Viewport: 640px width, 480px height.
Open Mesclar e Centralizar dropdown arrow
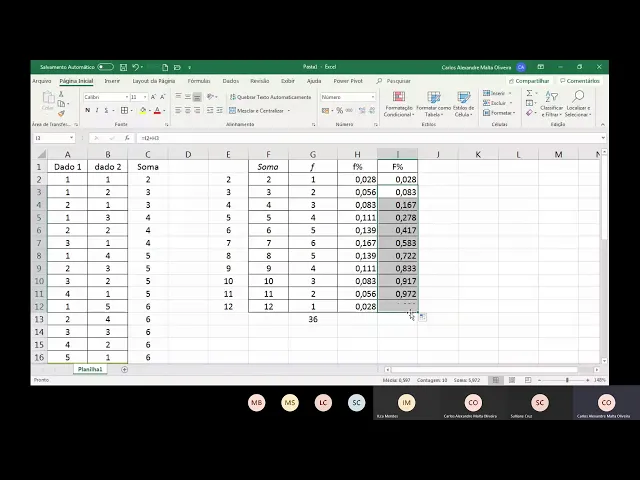289,111
